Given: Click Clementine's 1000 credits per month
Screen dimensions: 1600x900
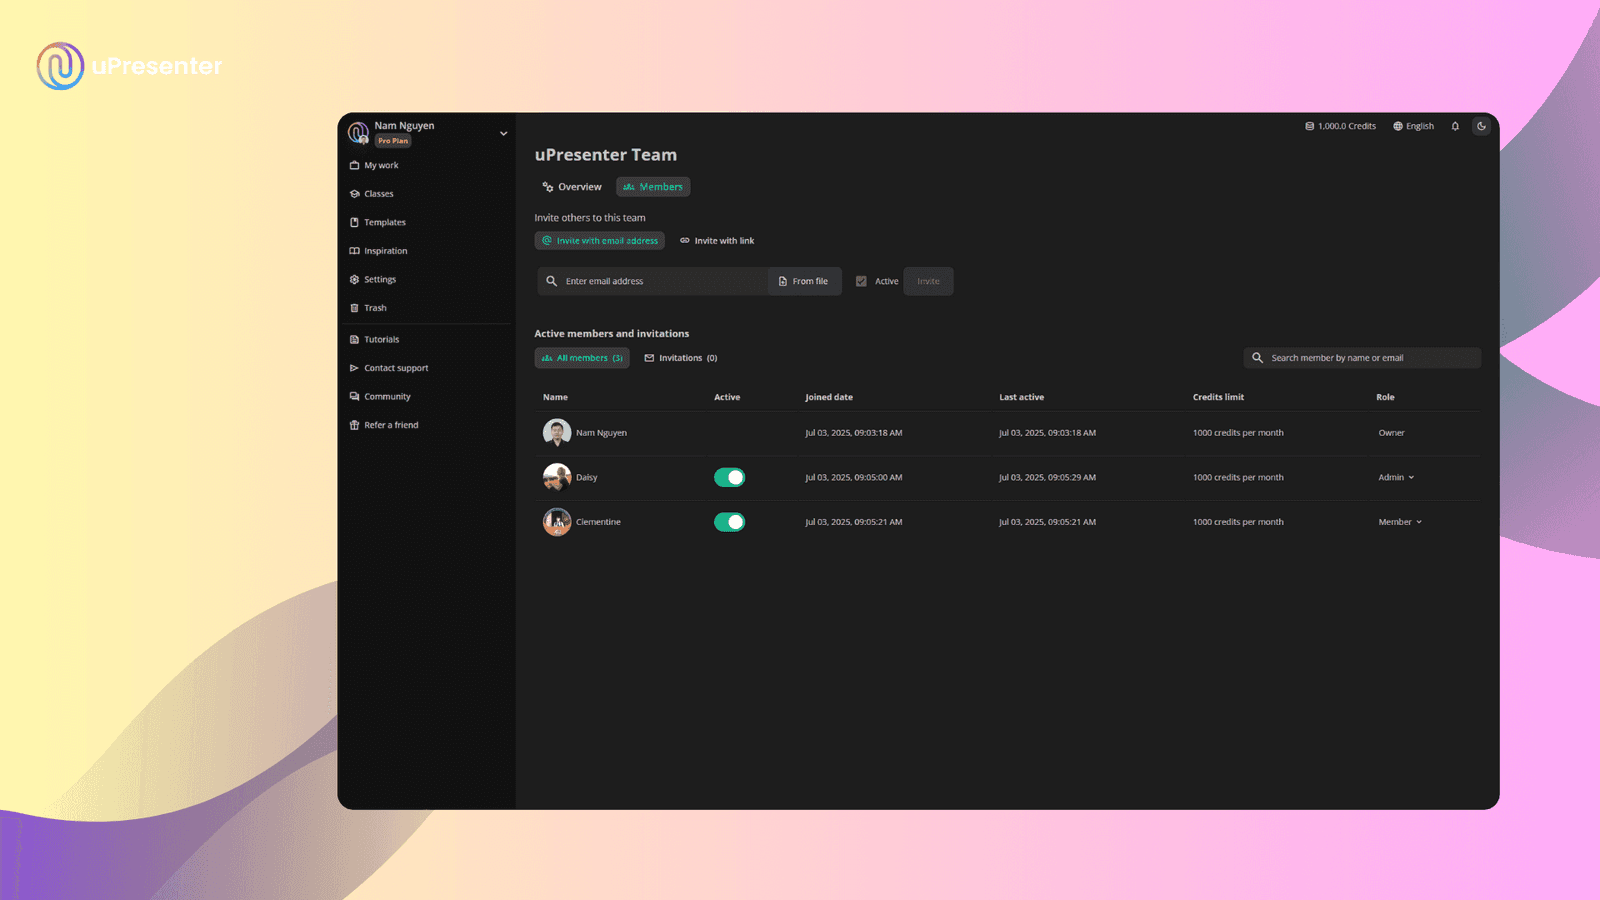Looking at the screenshot, I should click(x=1238, y=522).
